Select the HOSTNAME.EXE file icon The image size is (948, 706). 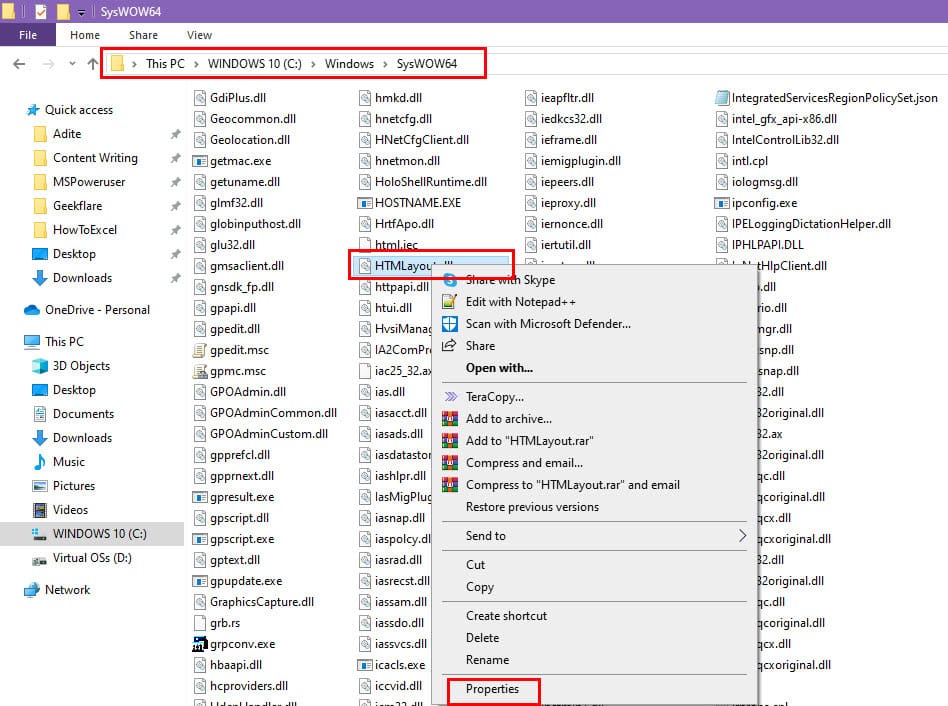(x=365, y=203)
